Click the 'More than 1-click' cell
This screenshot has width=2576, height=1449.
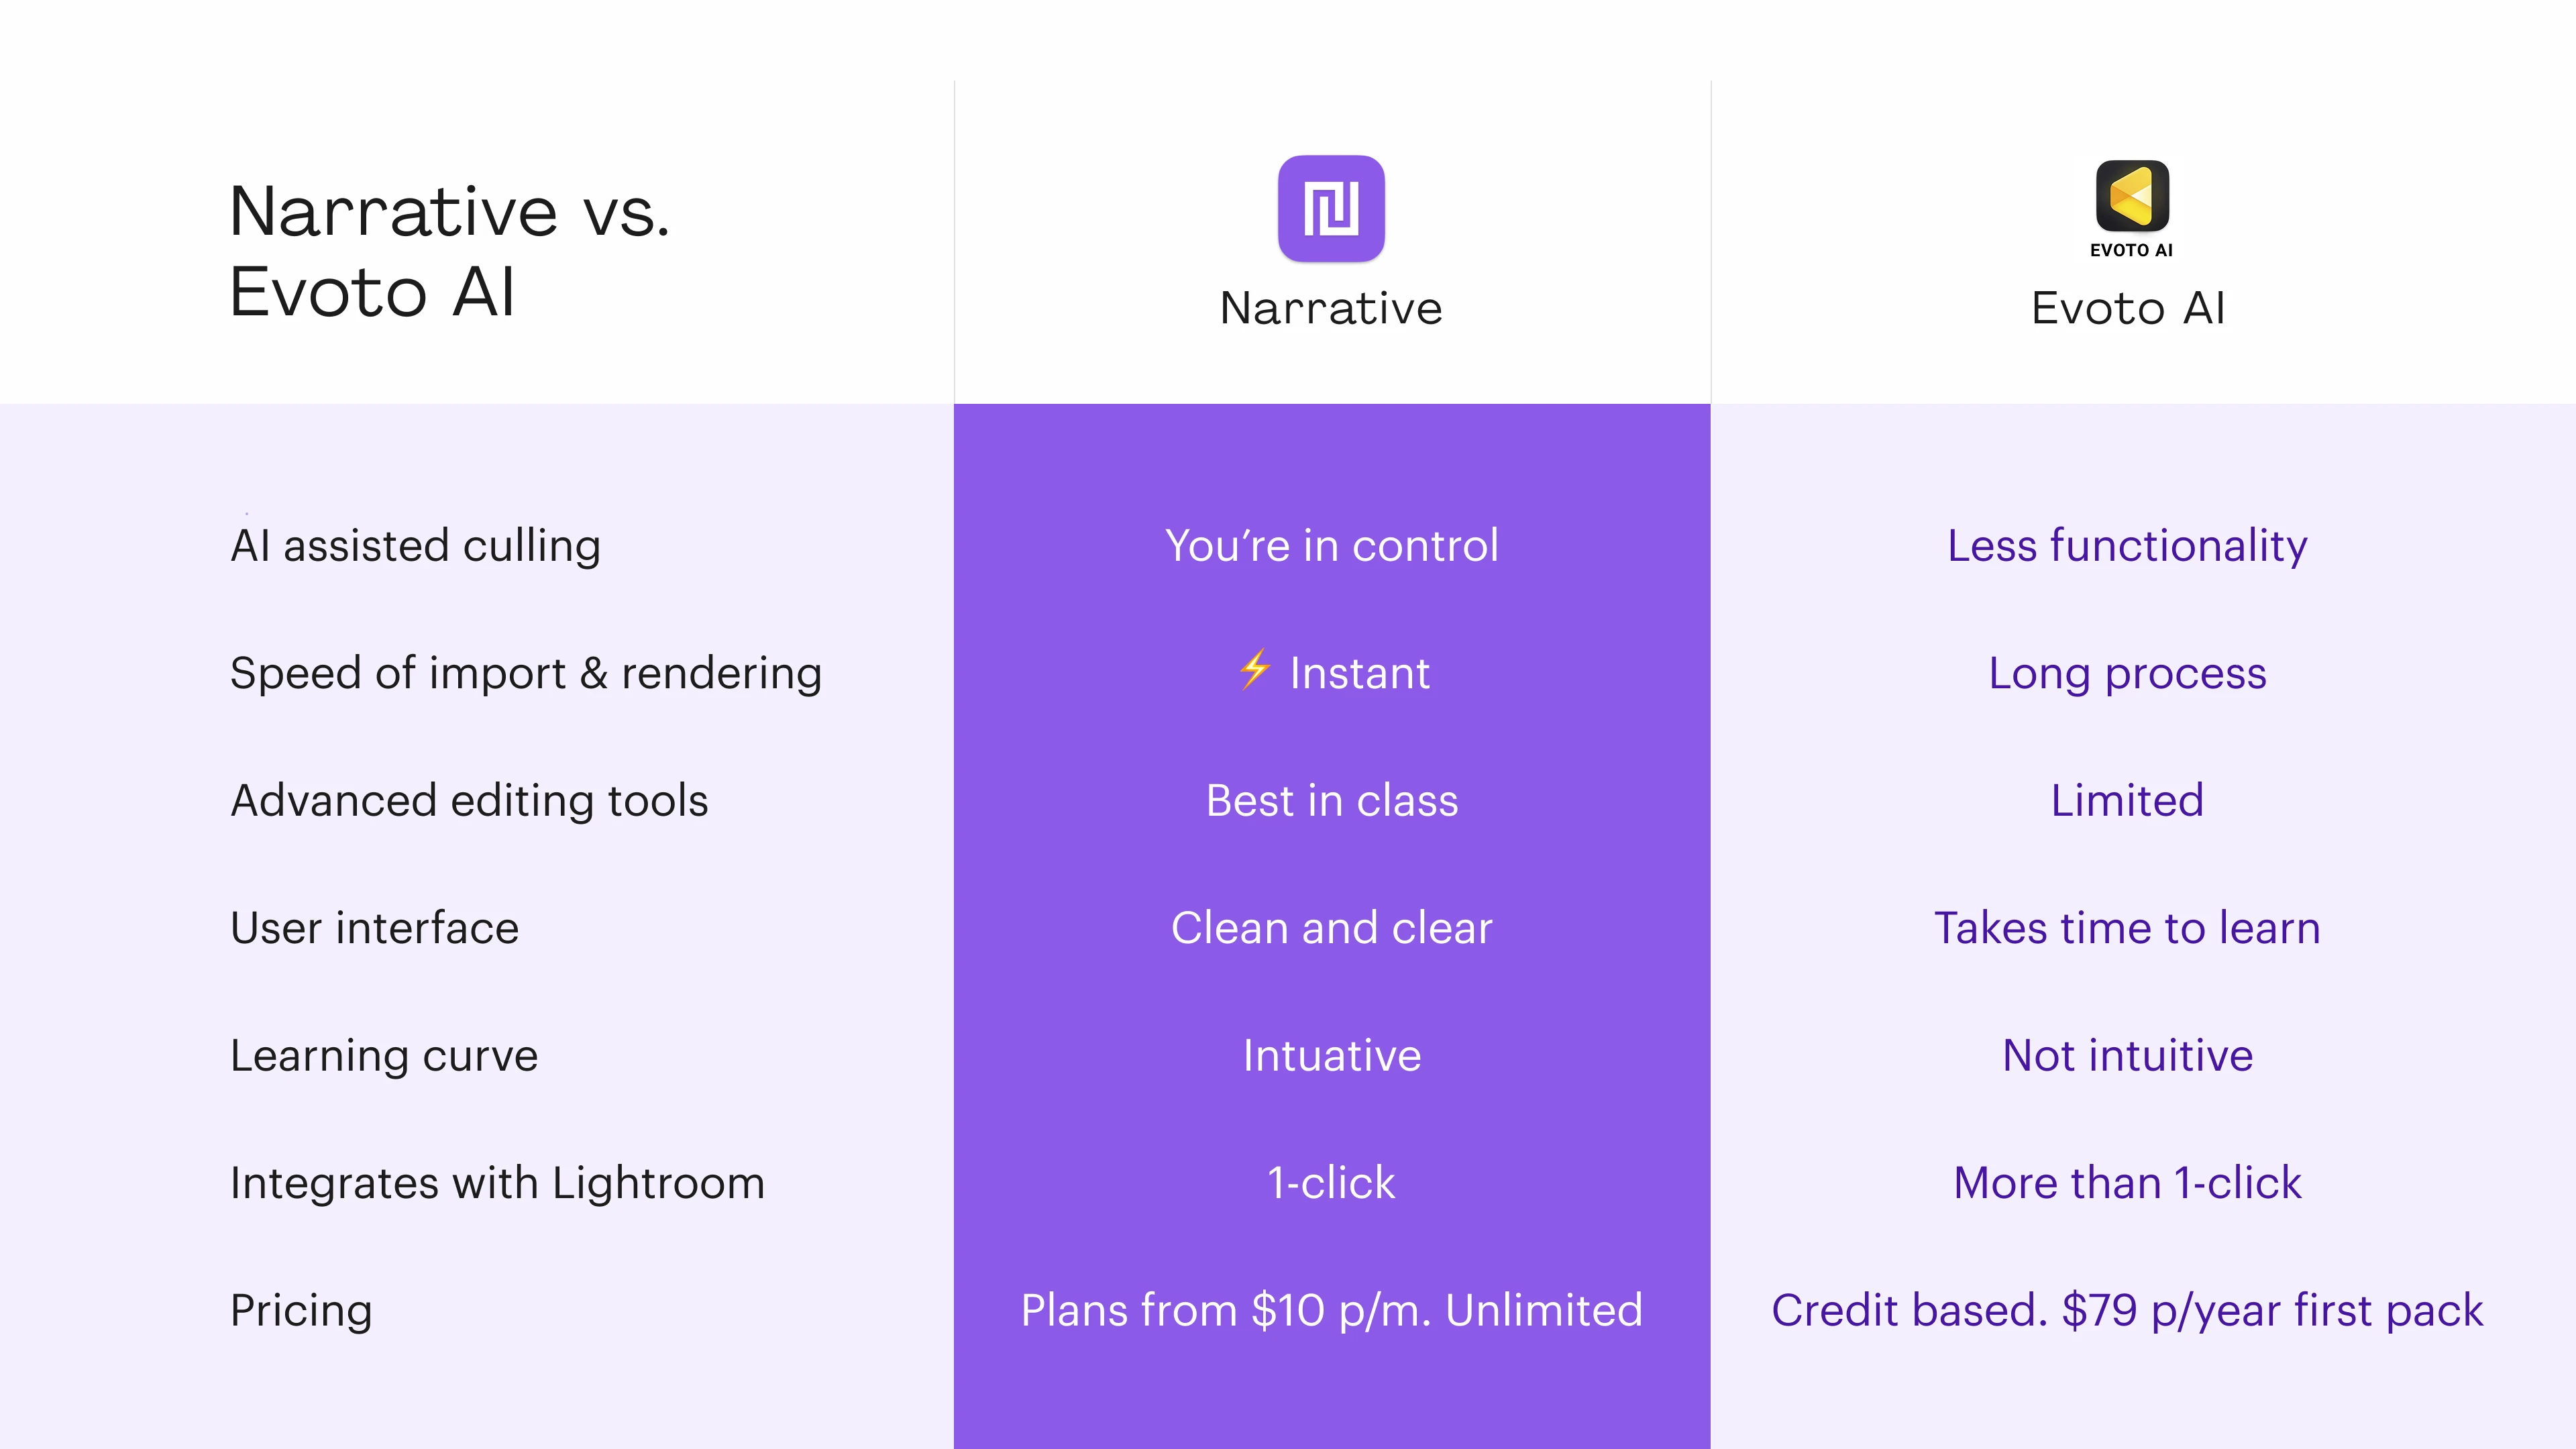point(2127,1183)
